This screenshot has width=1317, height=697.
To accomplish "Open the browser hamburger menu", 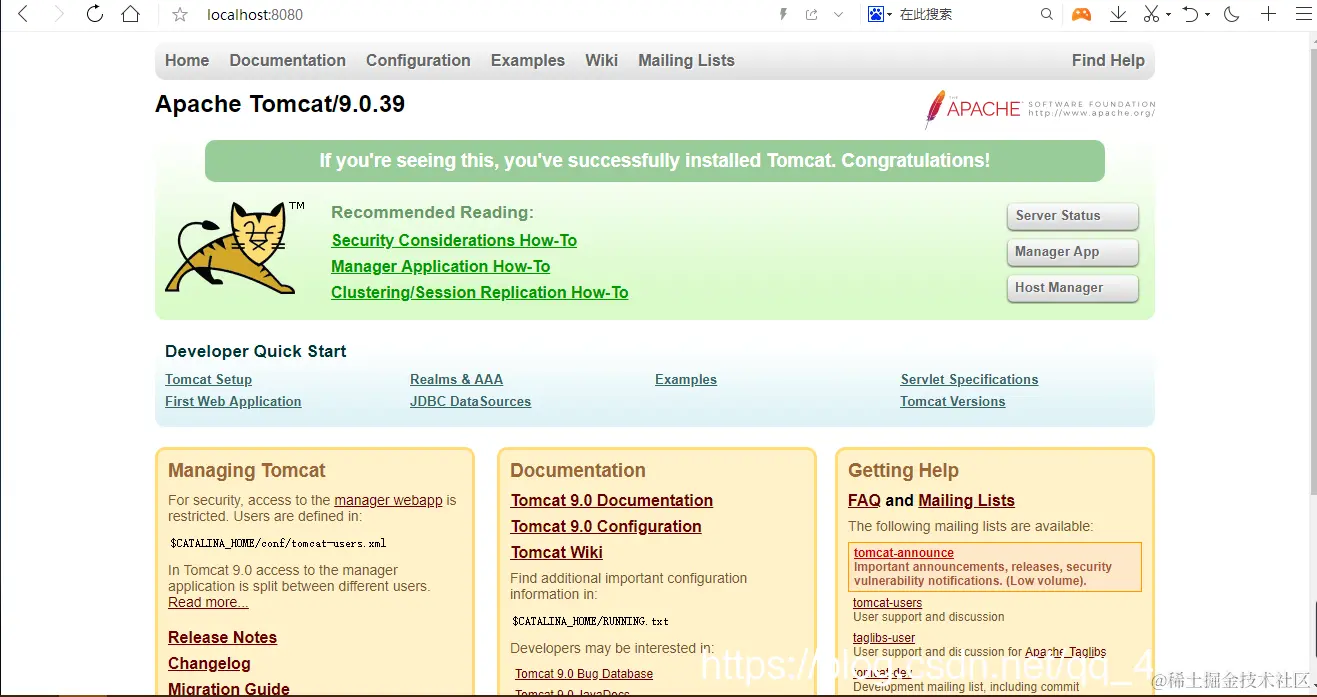I will [x=1303, y=14].
